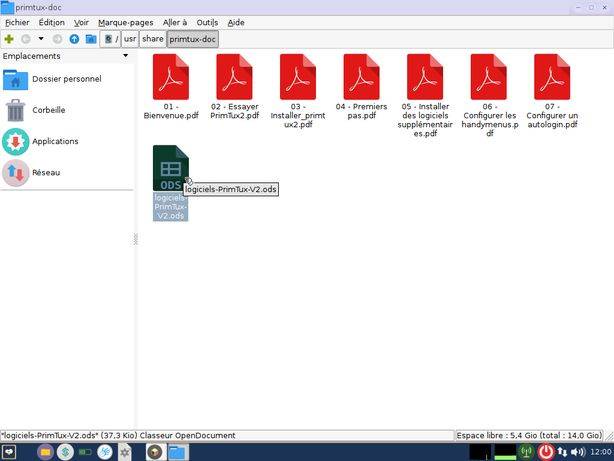This screenshot has height=461, width=614.
Task: Select the 03 - Installer_primtux2.pdf file
Action: click(x=298, y=91)
